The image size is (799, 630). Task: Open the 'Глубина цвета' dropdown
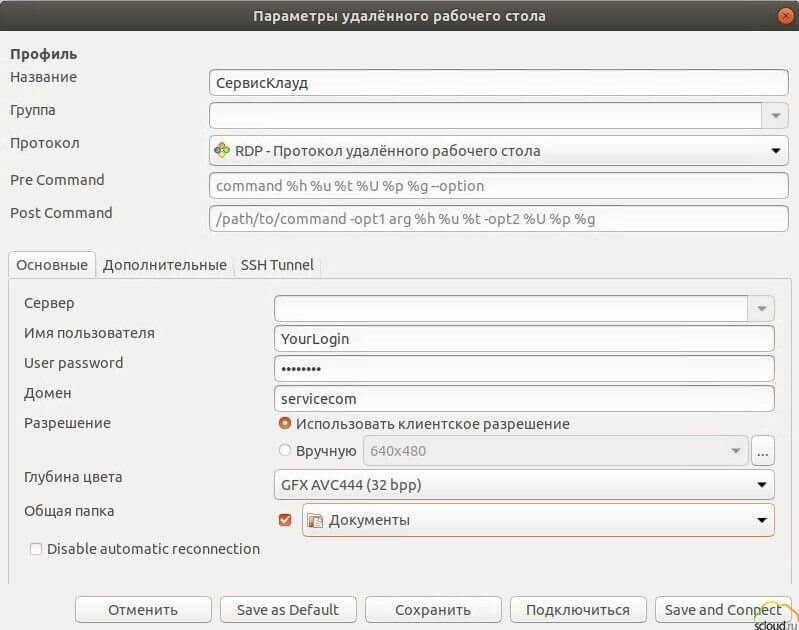[761, 486]
